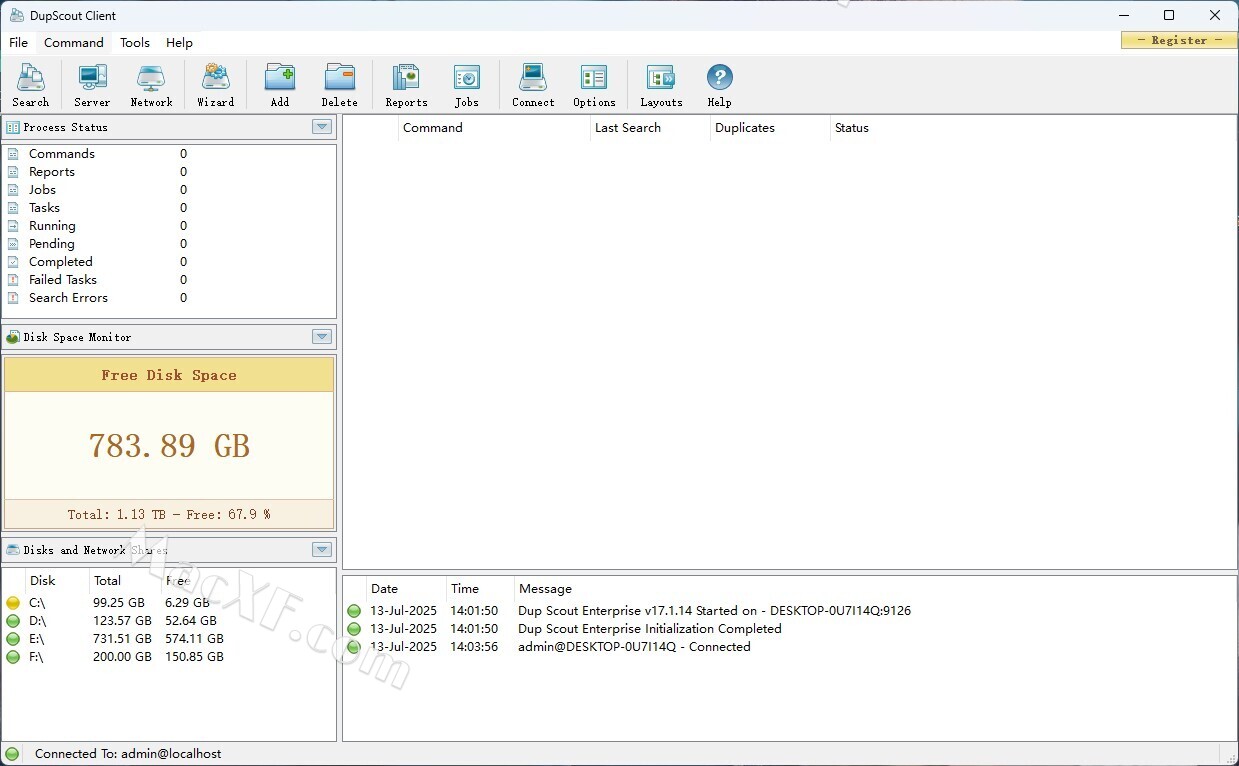Click the green icon beside the Started on message
Image resolution: width=1239 pixels, height=766 pixels.
[x=354, y=611]
